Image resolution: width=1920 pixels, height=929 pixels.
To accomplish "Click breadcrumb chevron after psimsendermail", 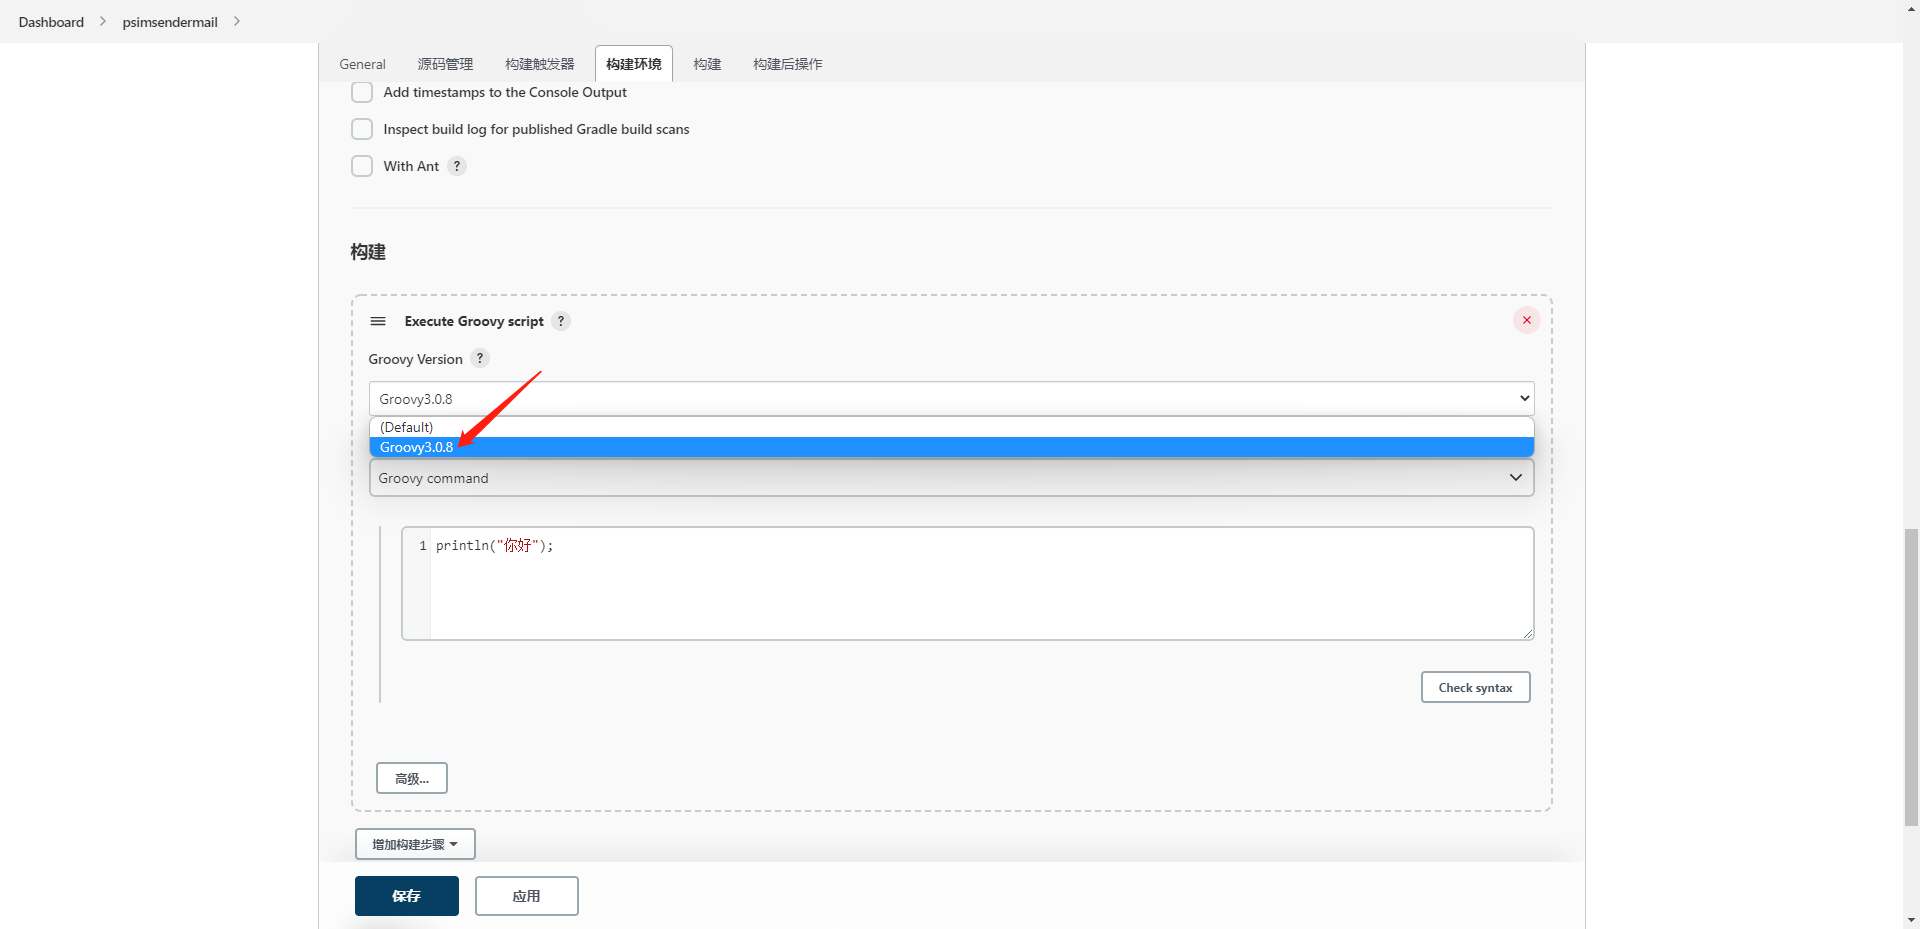I will point(237,21).
